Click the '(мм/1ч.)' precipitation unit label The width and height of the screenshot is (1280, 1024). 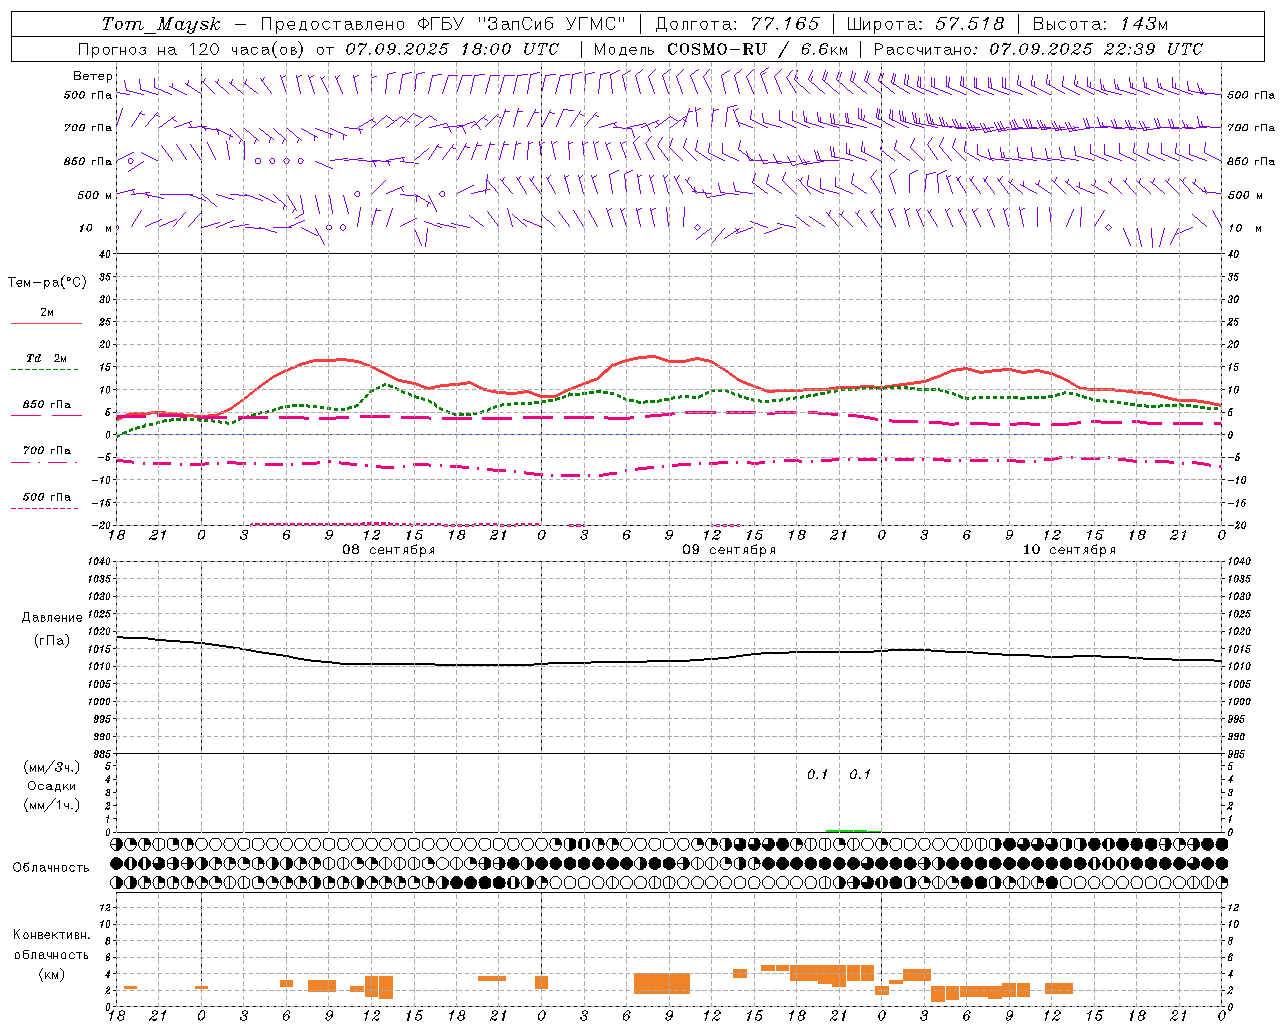point(52,805)
